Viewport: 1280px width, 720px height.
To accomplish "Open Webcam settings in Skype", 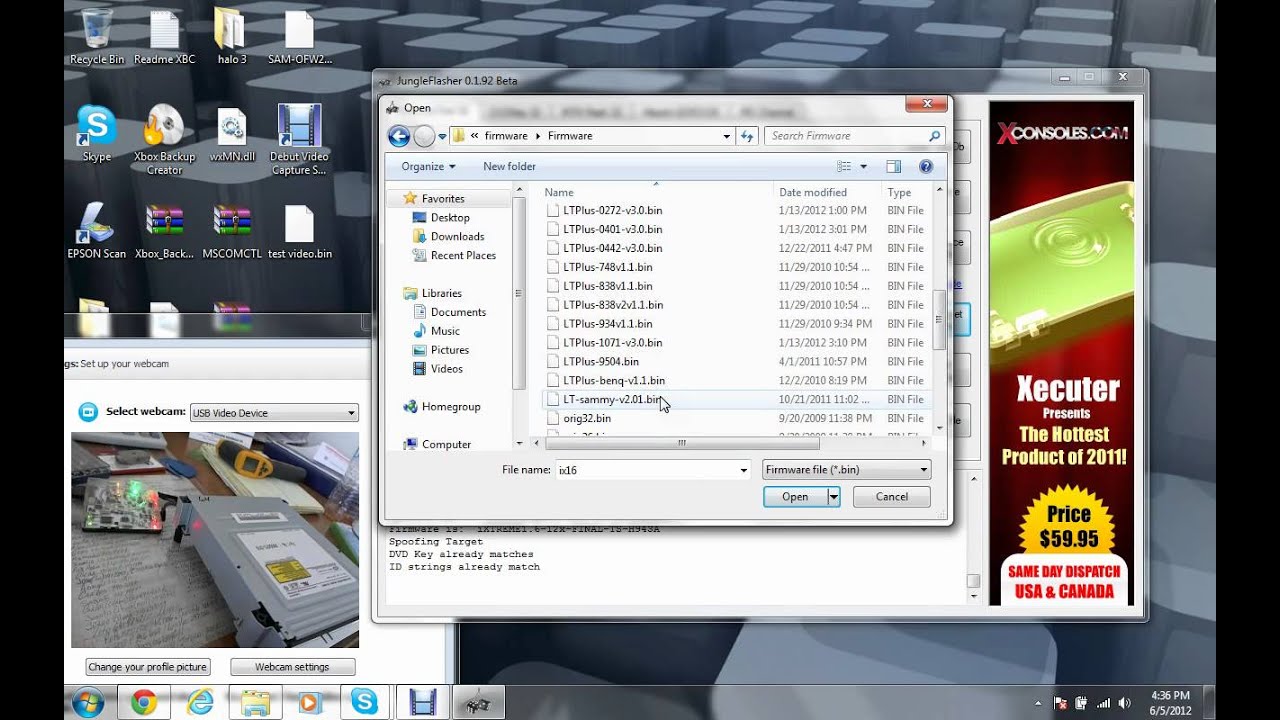I will 292,667.
